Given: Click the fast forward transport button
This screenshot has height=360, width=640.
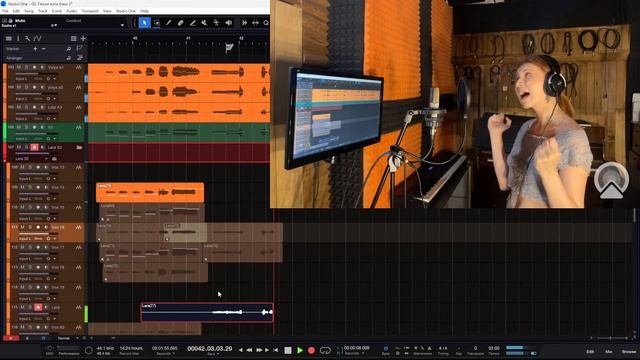Looking at the screenshot, I should coord(258,350).
